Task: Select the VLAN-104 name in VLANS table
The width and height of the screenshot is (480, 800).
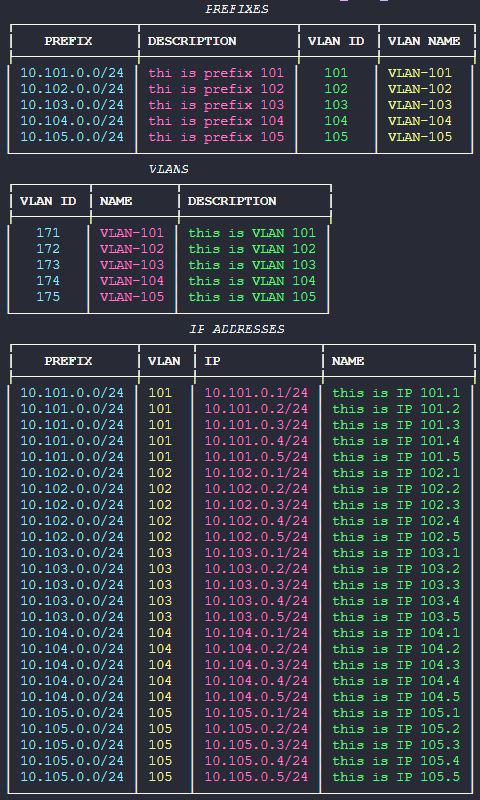Action: pyautogui.click(x=132, y=281)
